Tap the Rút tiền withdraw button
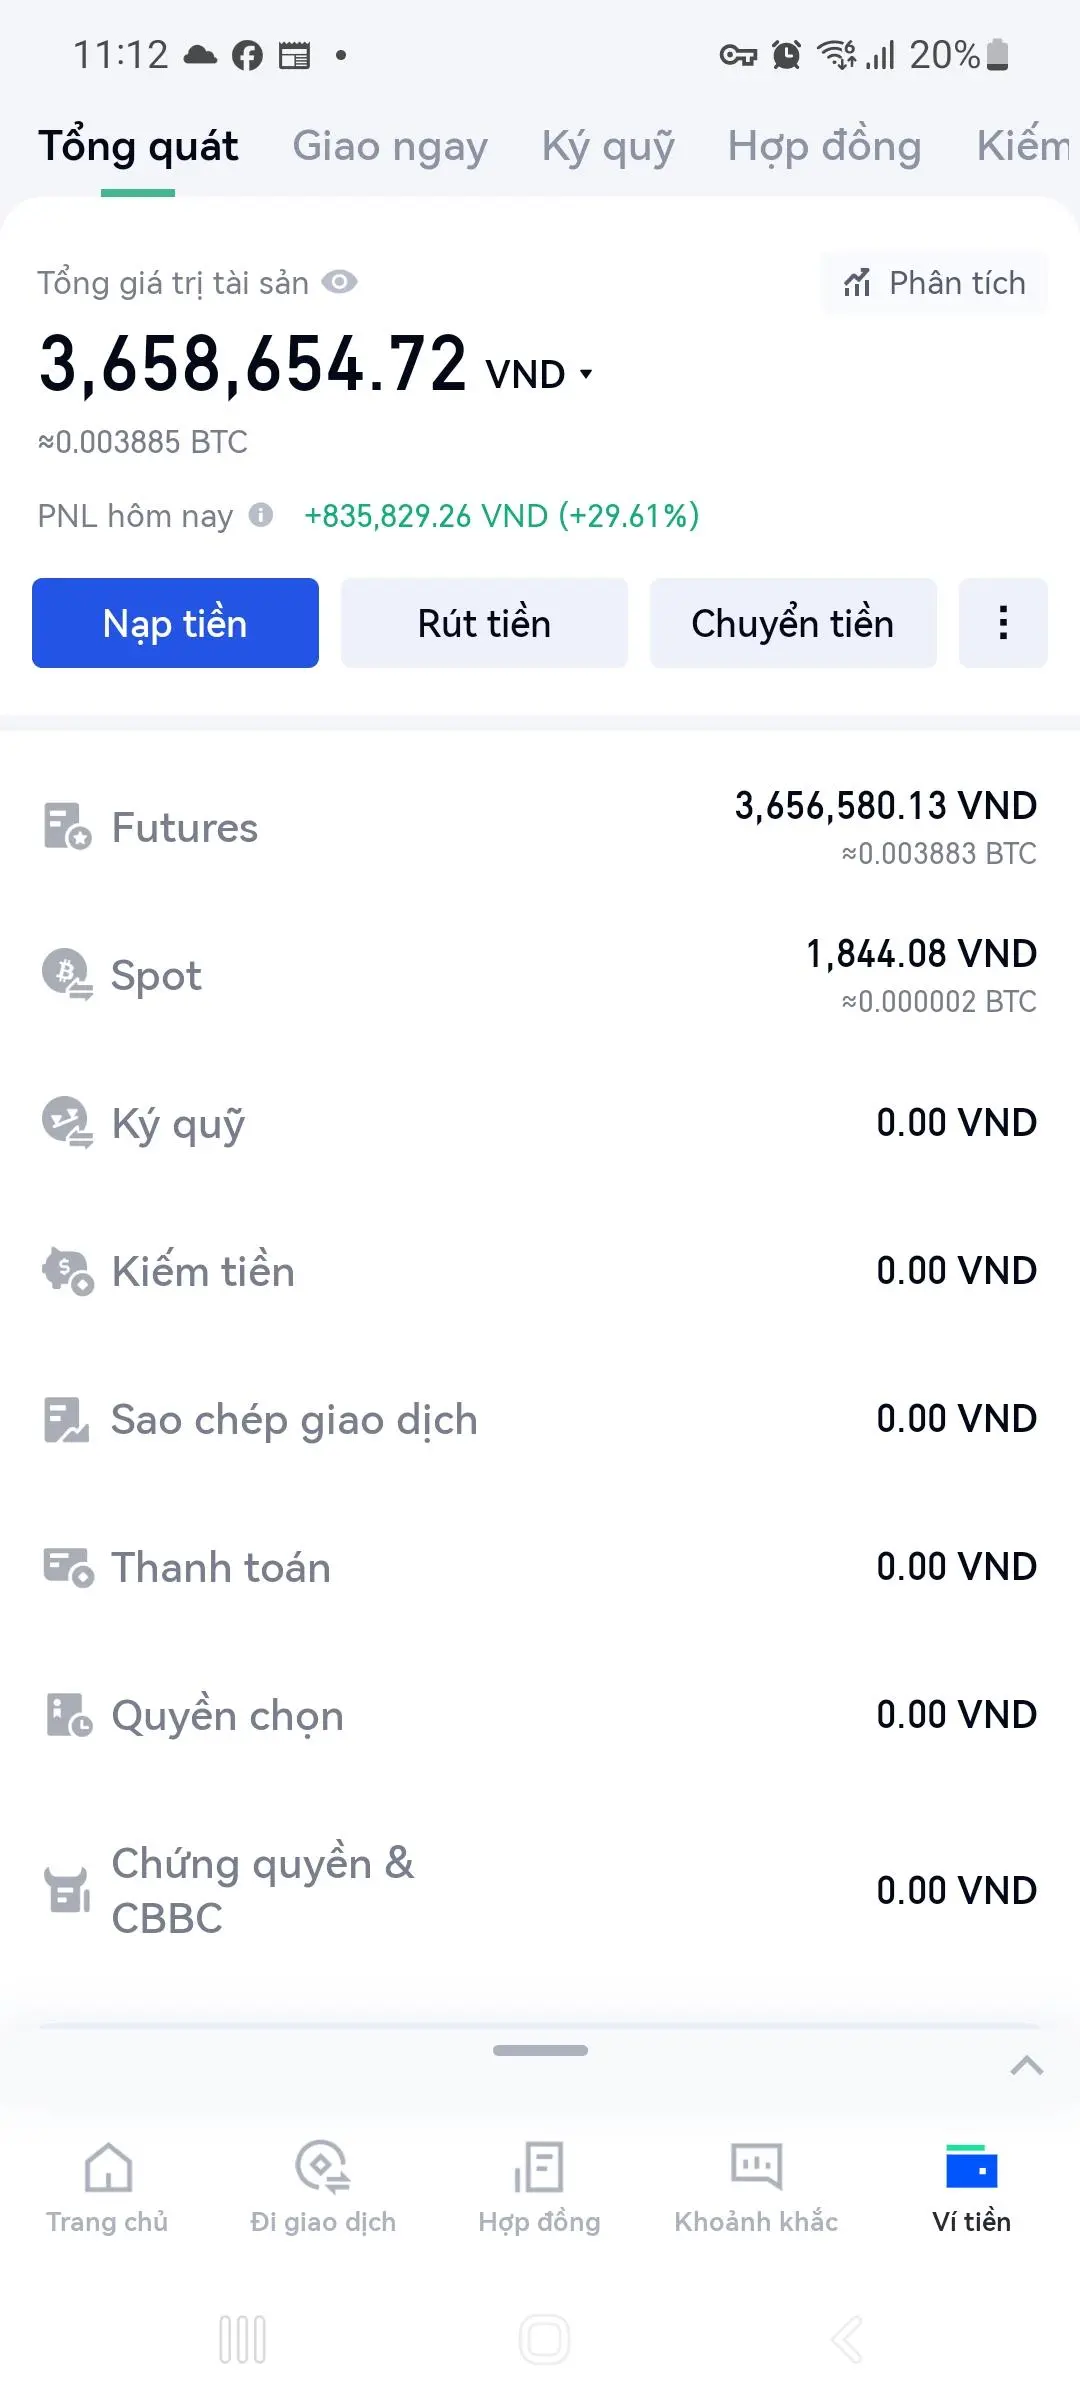Viewport: 1080px width, 2400px height. click(x=484, y=623)
